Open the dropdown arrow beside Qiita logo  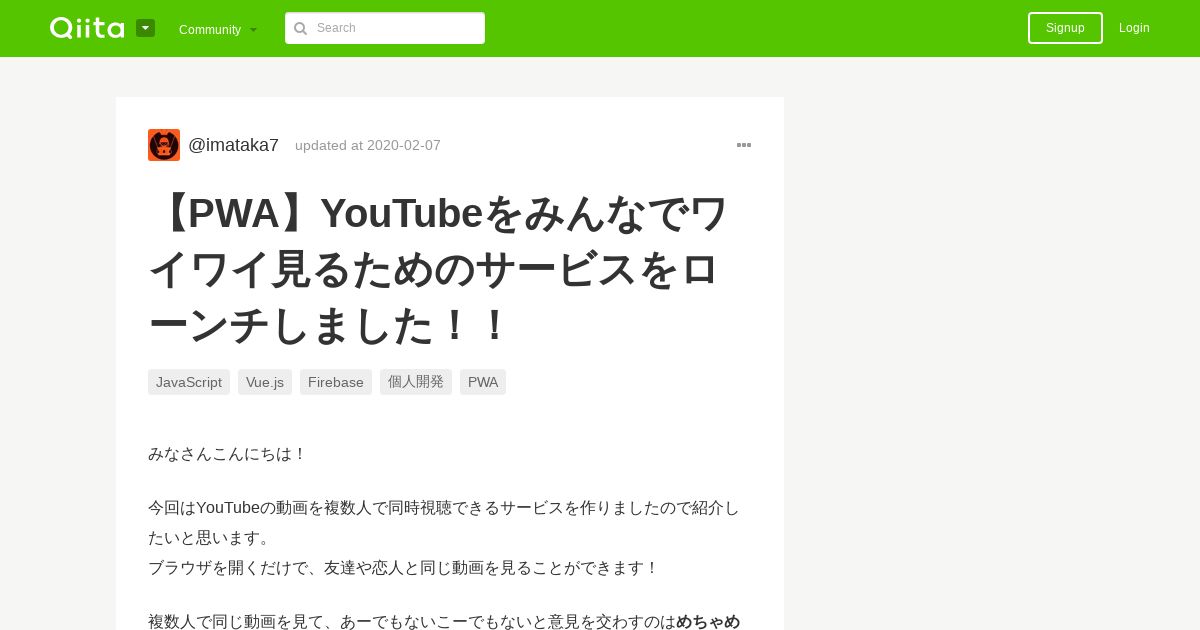[145, 28]
